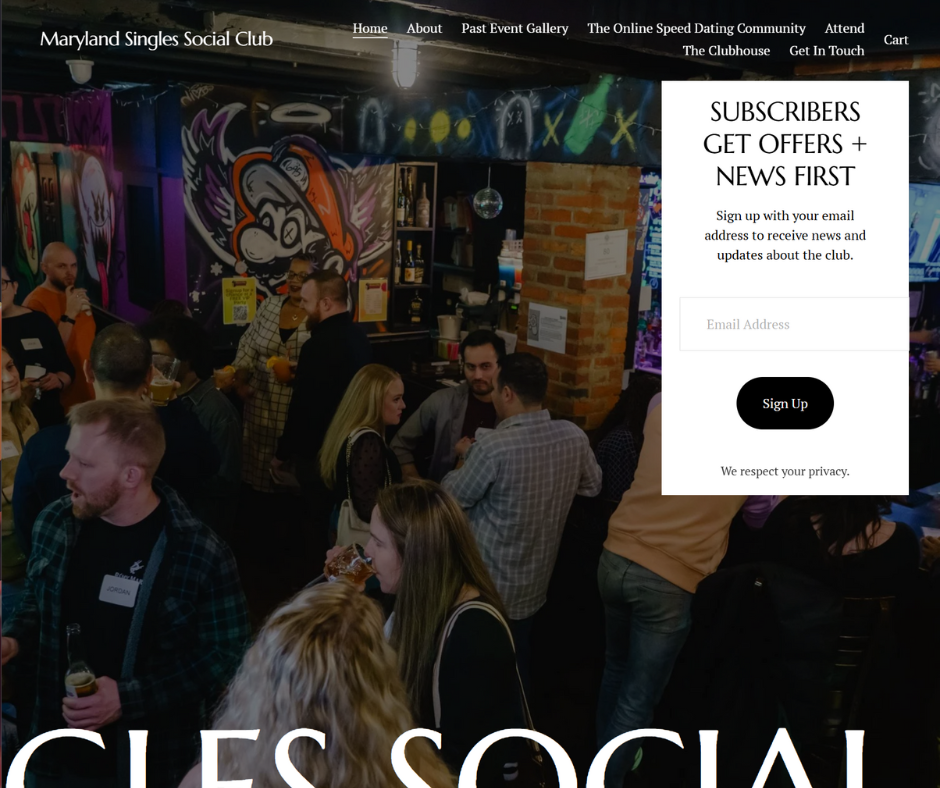
Task: Open the About page
Action: 424,28
